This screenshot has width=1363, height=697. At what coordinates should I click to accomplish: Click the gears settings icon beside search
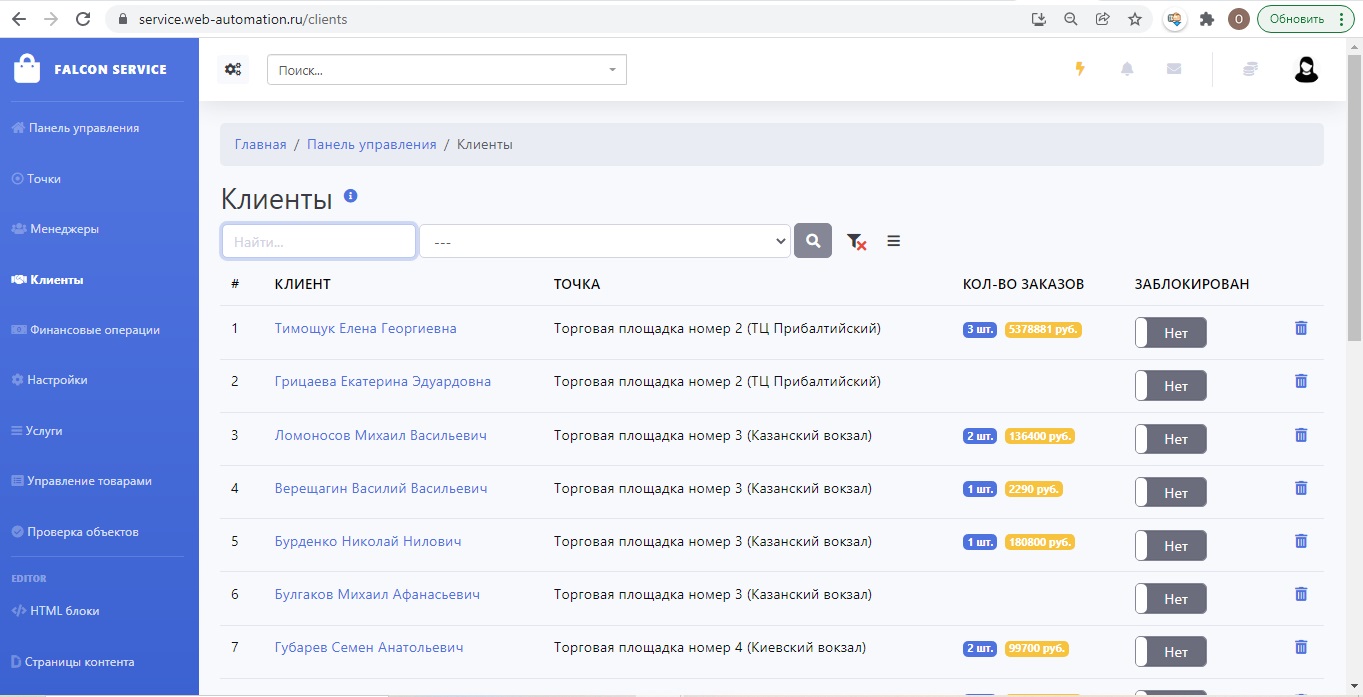click(x=233, y=69)
